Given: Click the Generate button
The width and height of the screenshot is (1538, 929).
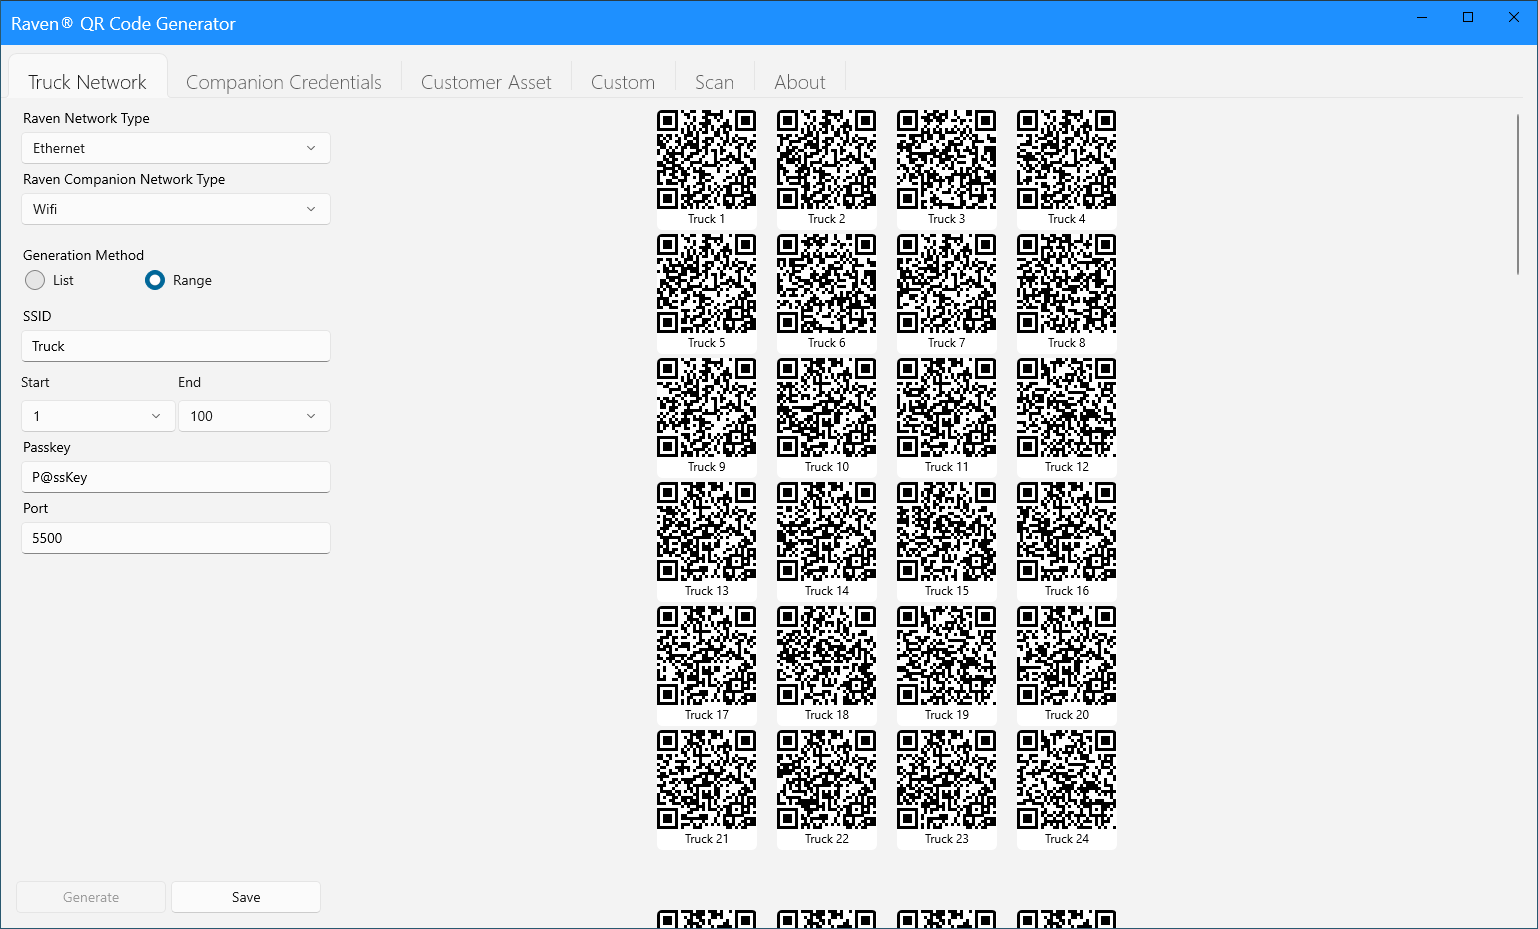Looking at the screenshot, I should pos(91,897).
